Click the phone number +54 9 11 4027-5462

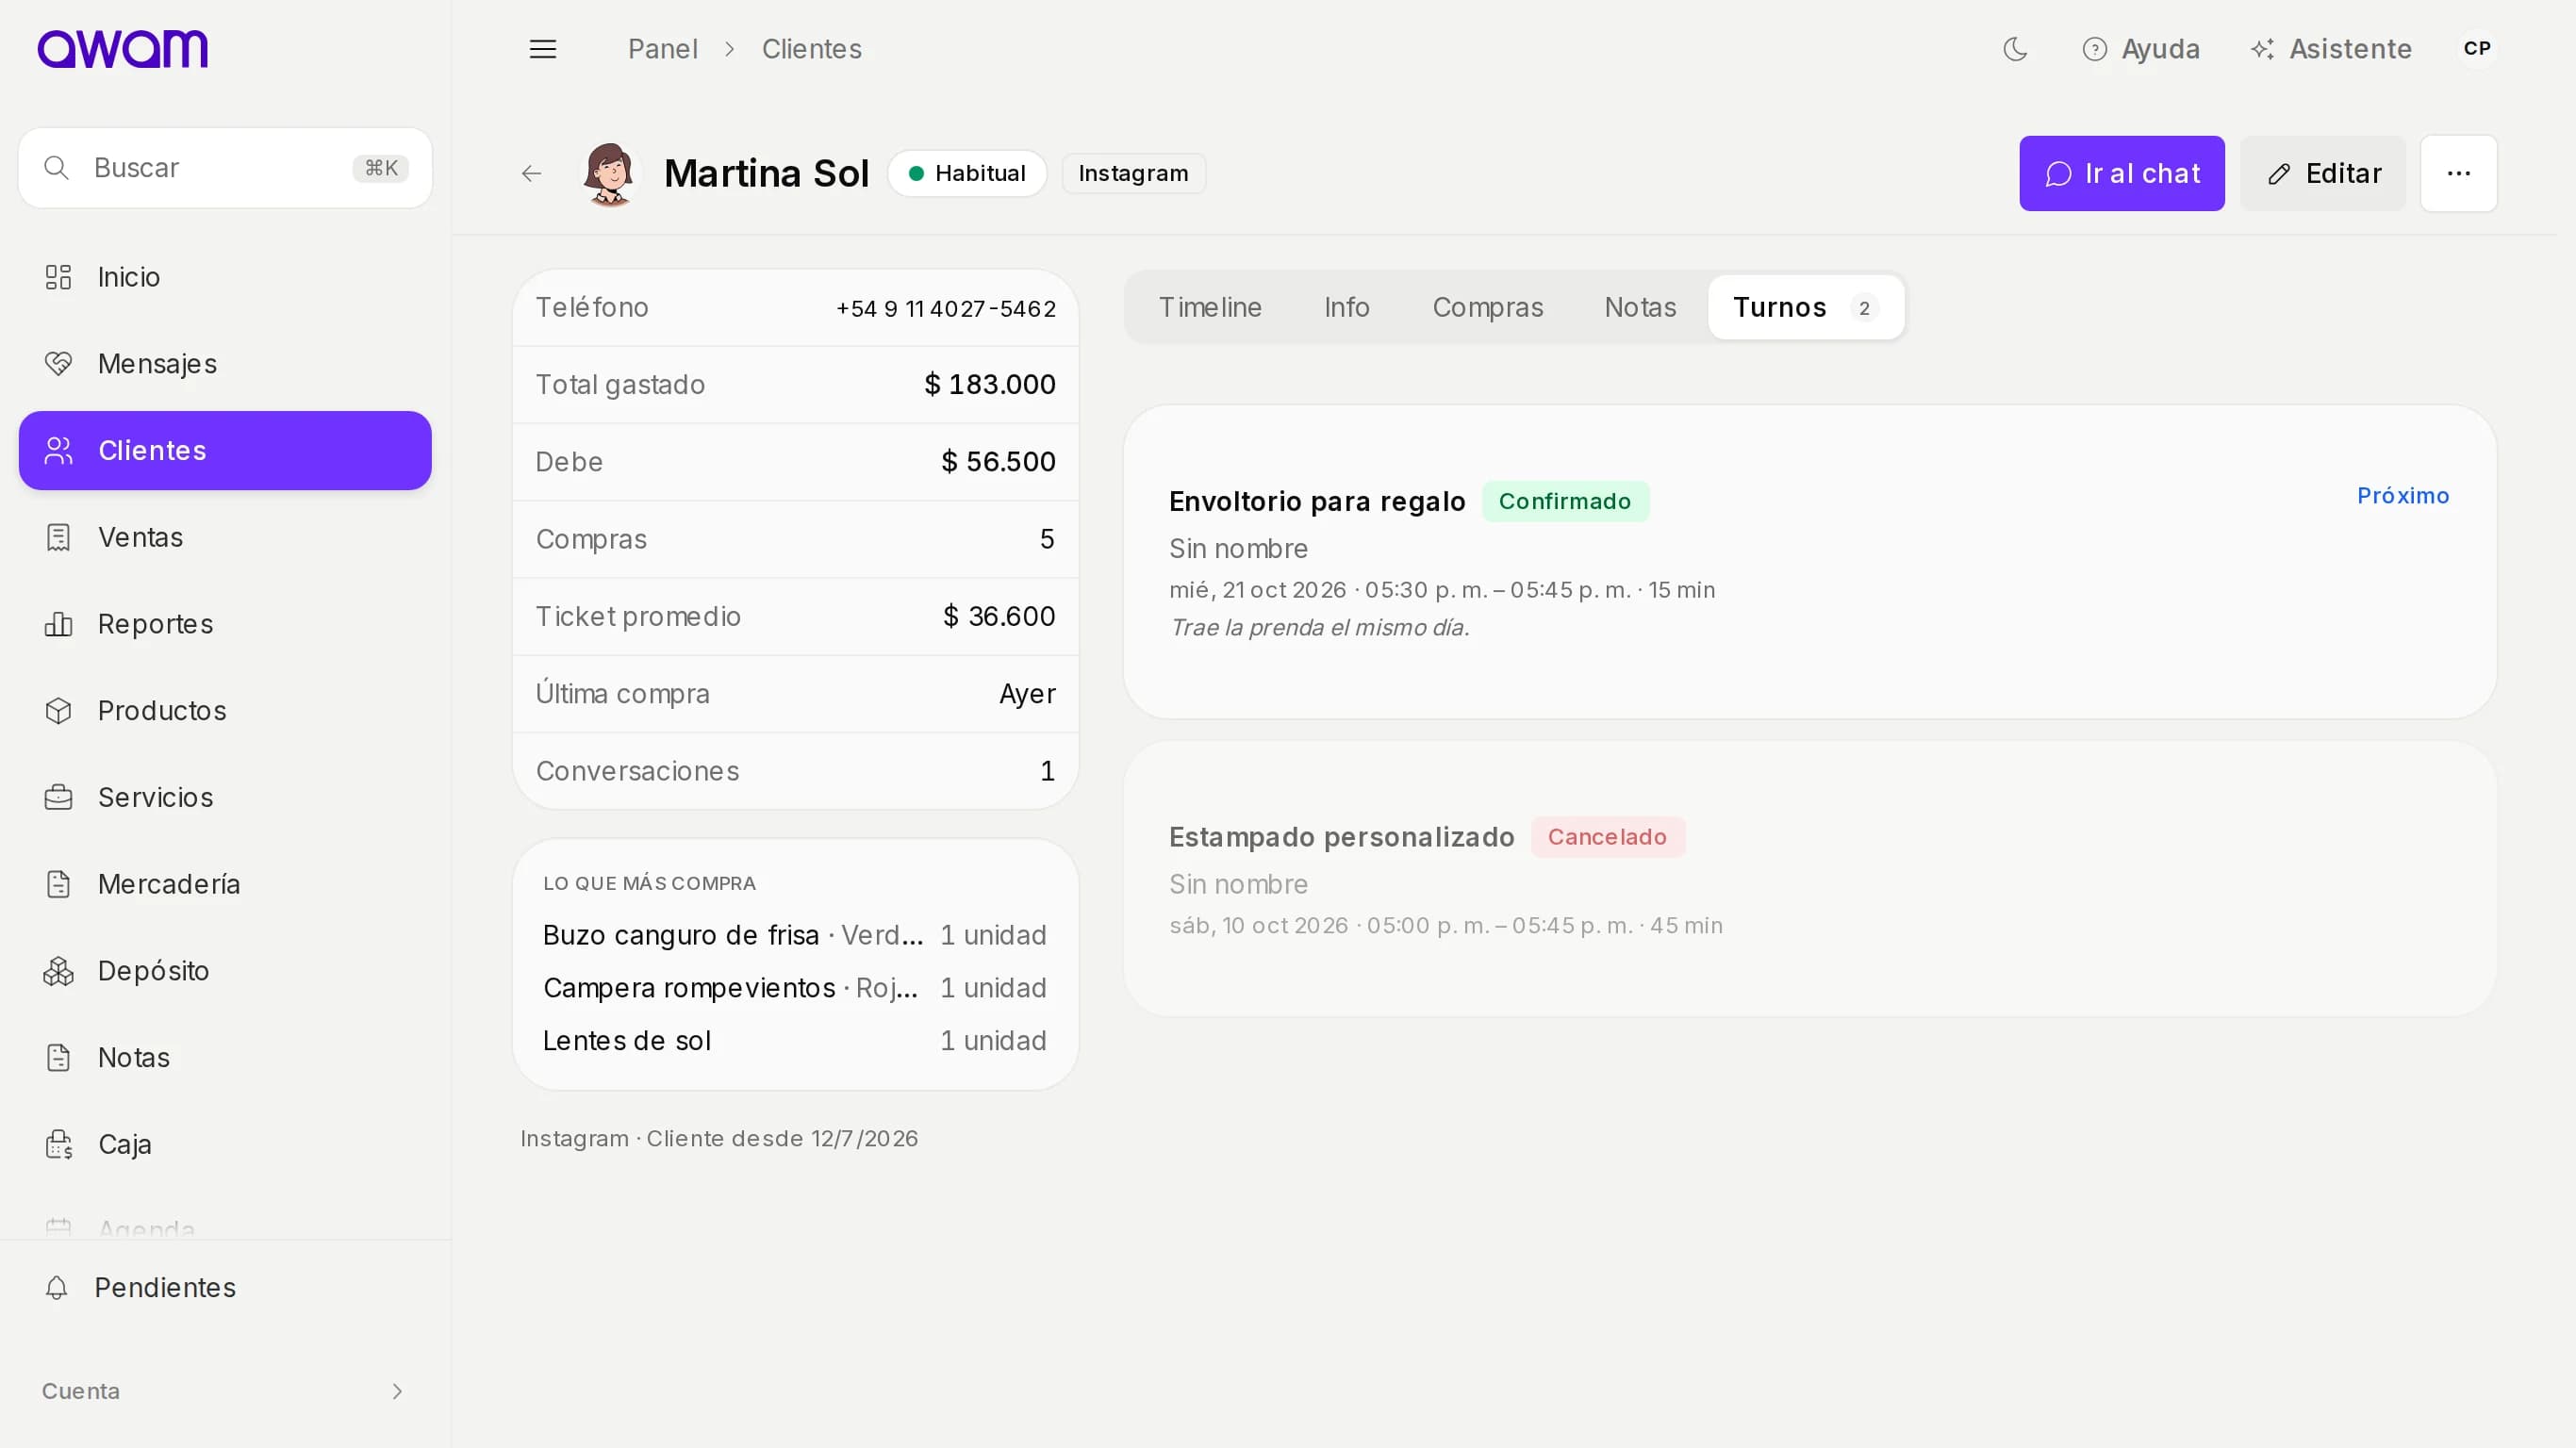[945, 309]
